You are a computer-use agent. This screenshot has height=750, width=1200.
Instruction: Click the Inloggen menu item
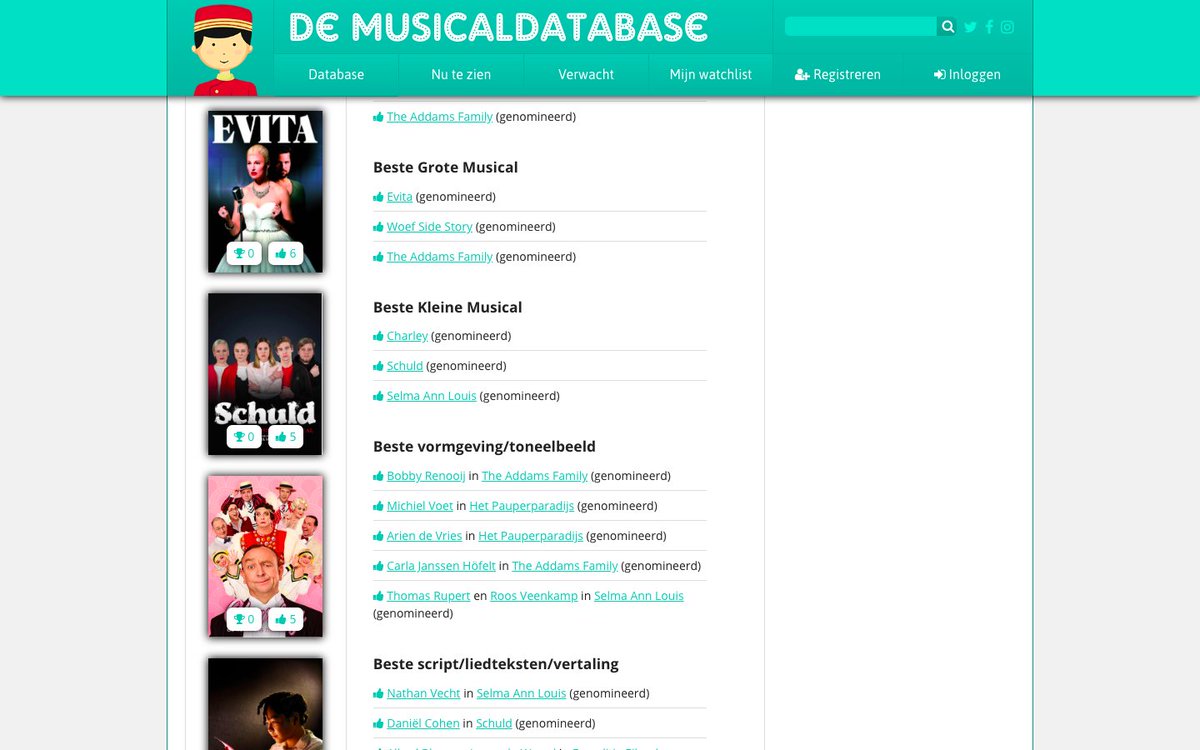point(967,75)
